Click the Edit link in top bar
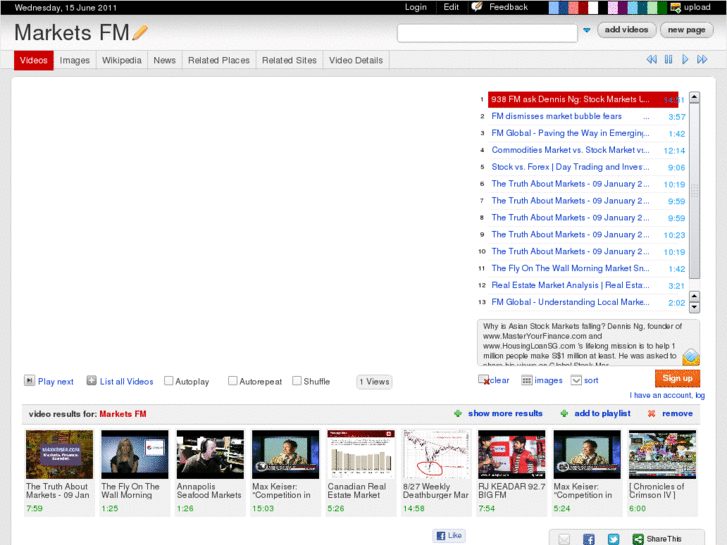727x545 pixels. [x=451, y=7]
